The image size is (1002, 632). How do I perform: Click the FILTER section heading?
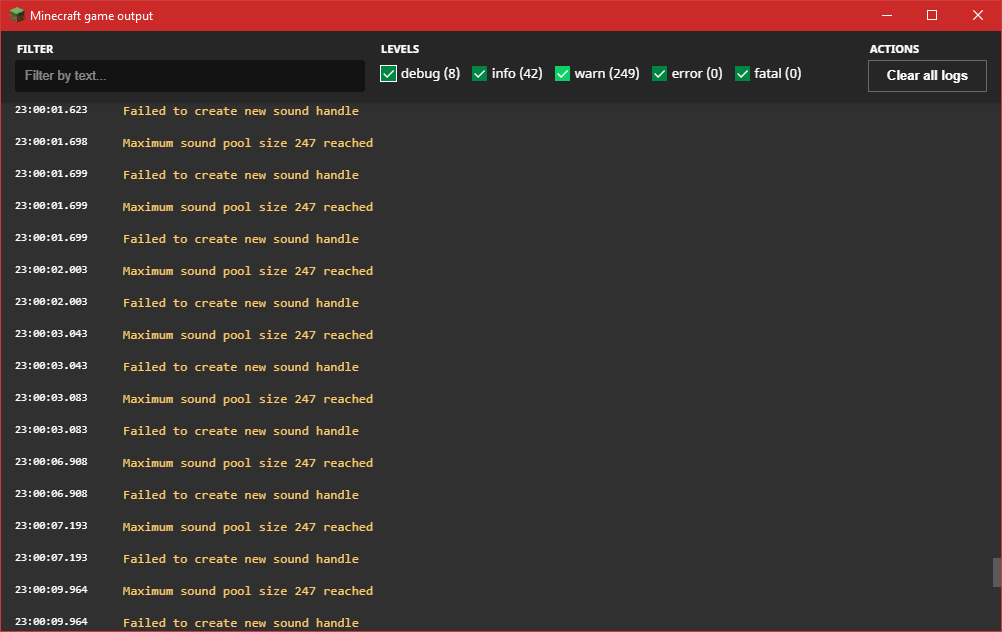35,49
